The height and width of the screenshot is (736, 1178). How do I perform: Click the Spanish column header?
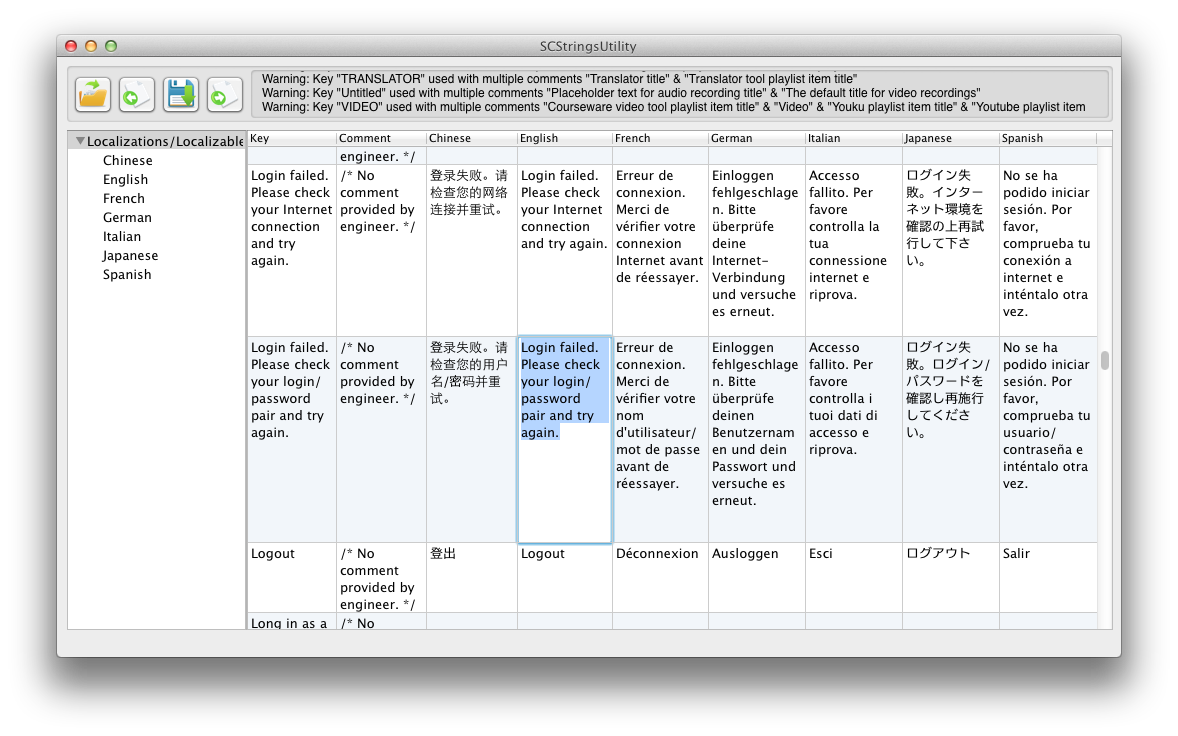pos(1047,138)
